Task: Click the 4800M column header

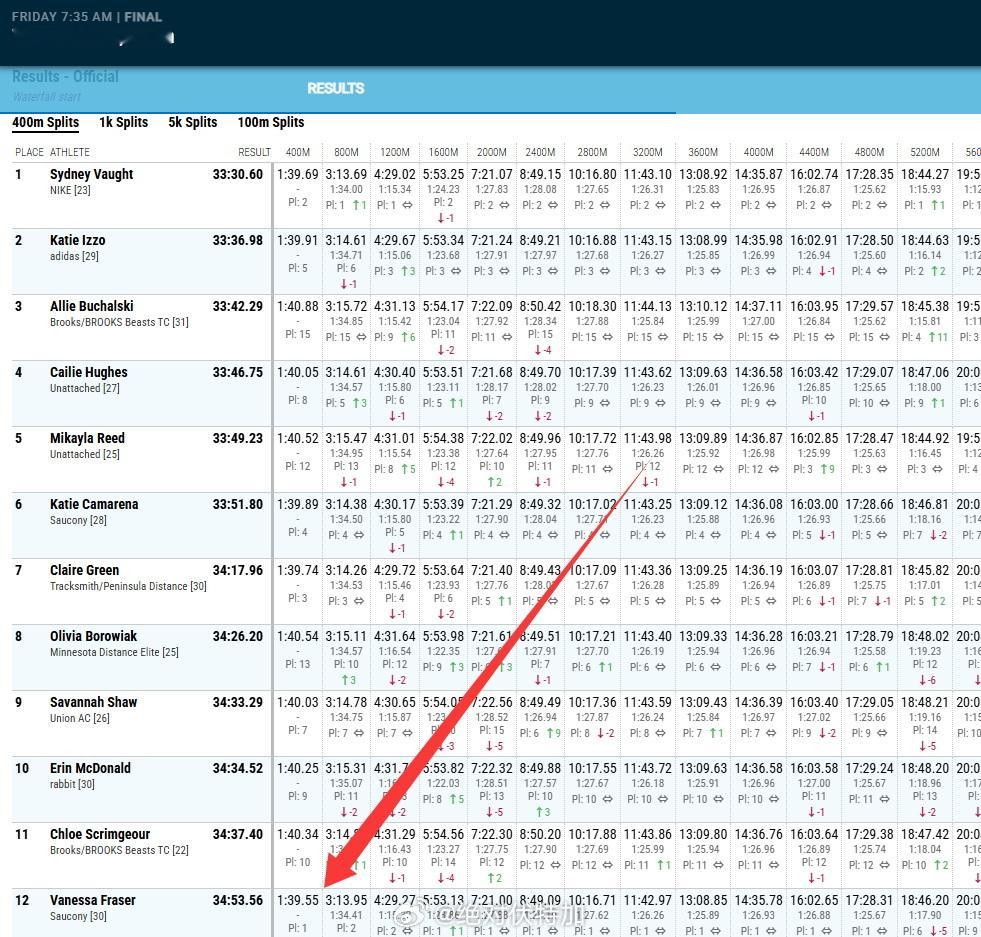Action: coord(870,152)
